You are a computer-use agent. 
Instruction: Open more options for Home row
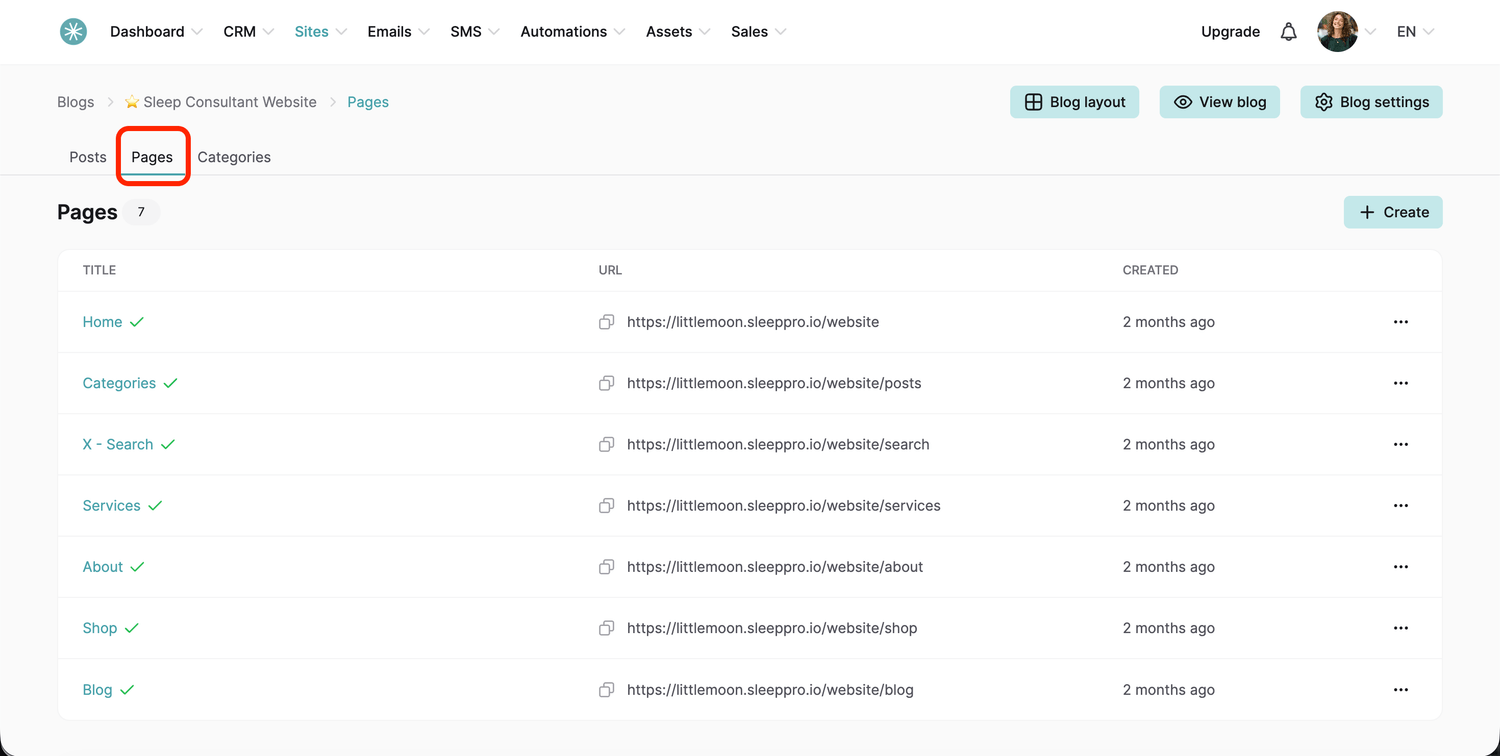(1401, 322)
